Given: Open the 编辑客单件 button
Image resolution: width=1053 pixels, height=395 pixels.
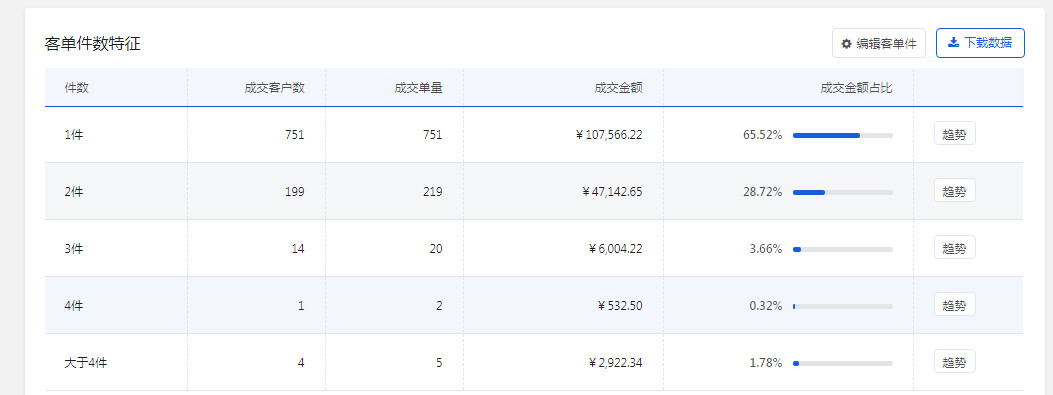Looking at the screenshot, I should click(878, 44).
